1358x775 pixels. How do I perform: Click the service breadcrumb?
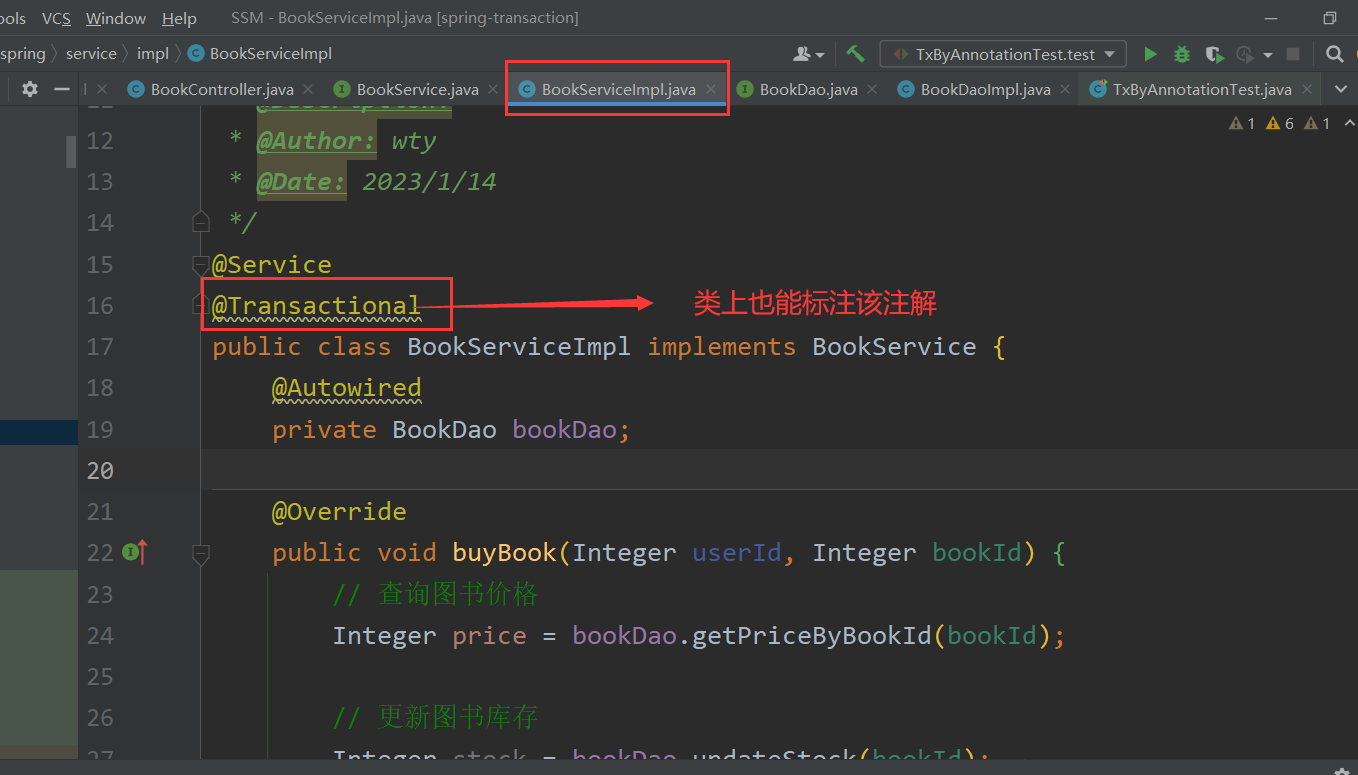tap(91, 54)
